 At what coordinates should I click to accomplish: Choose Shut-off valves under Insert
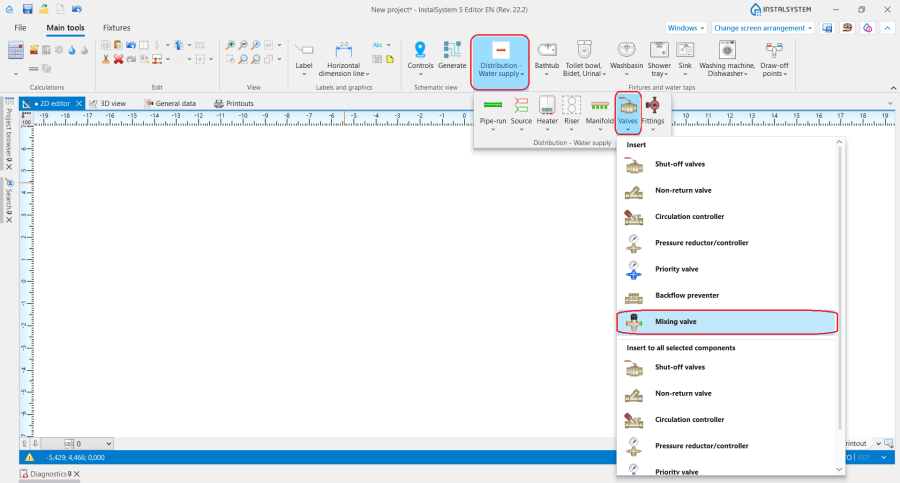(727, 164)
